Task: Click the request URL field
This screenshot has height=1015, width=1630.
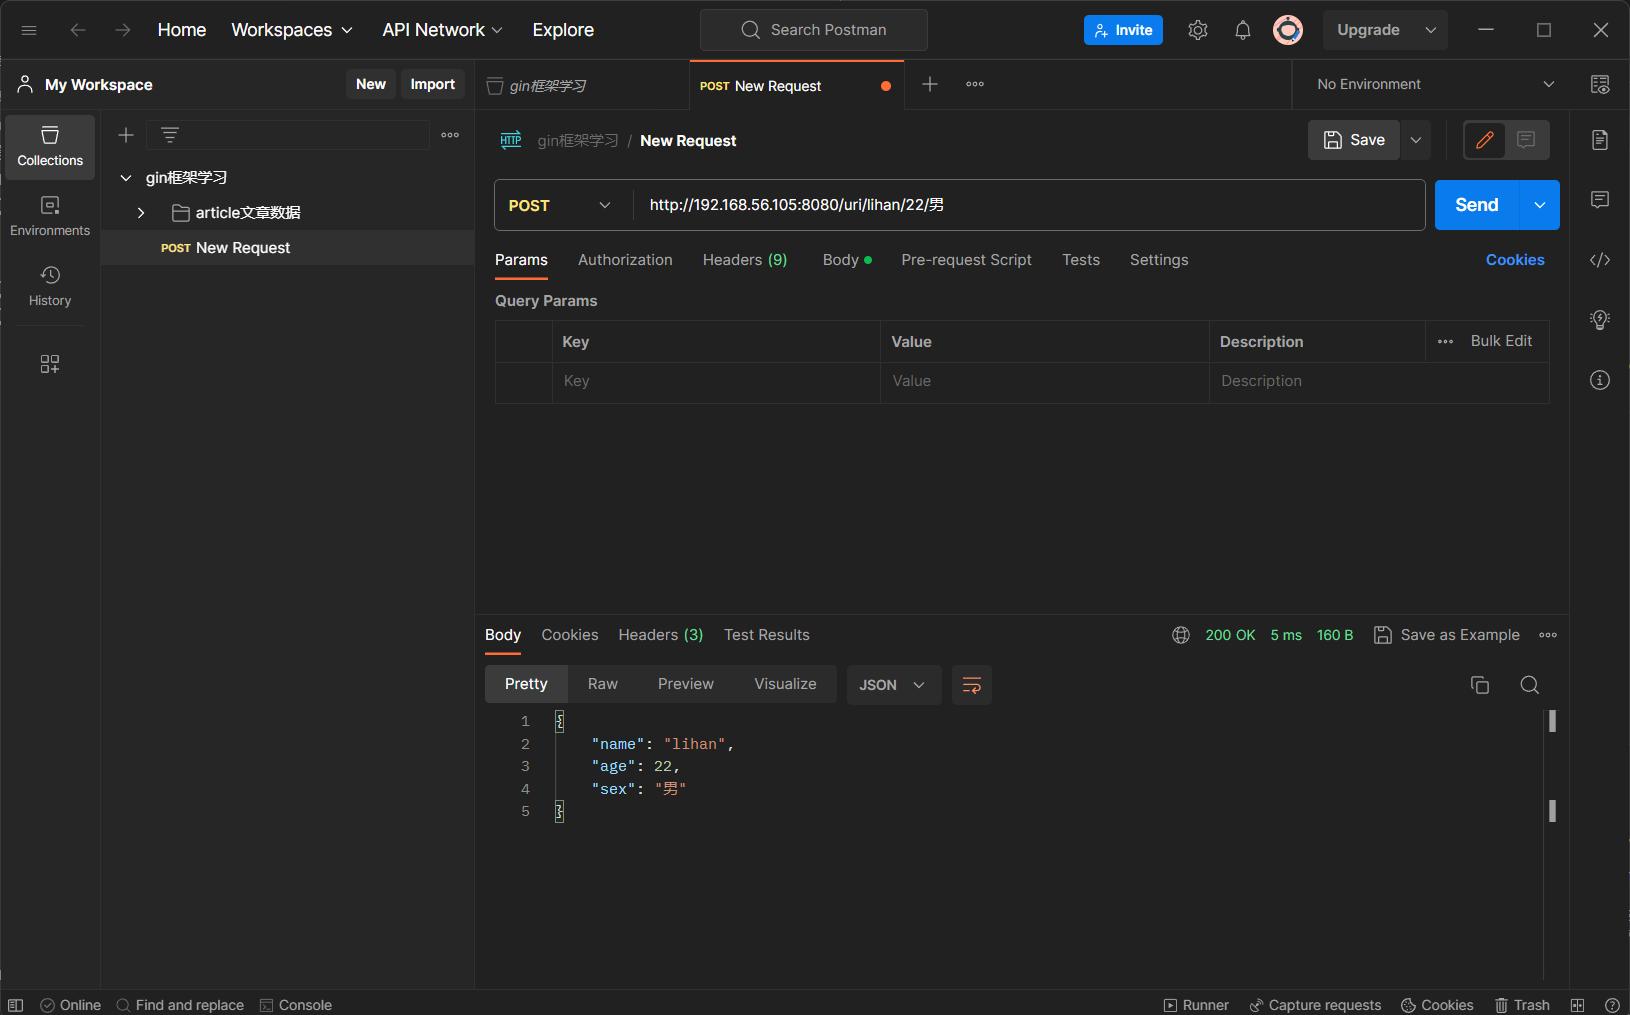Action: [1029, 205]
